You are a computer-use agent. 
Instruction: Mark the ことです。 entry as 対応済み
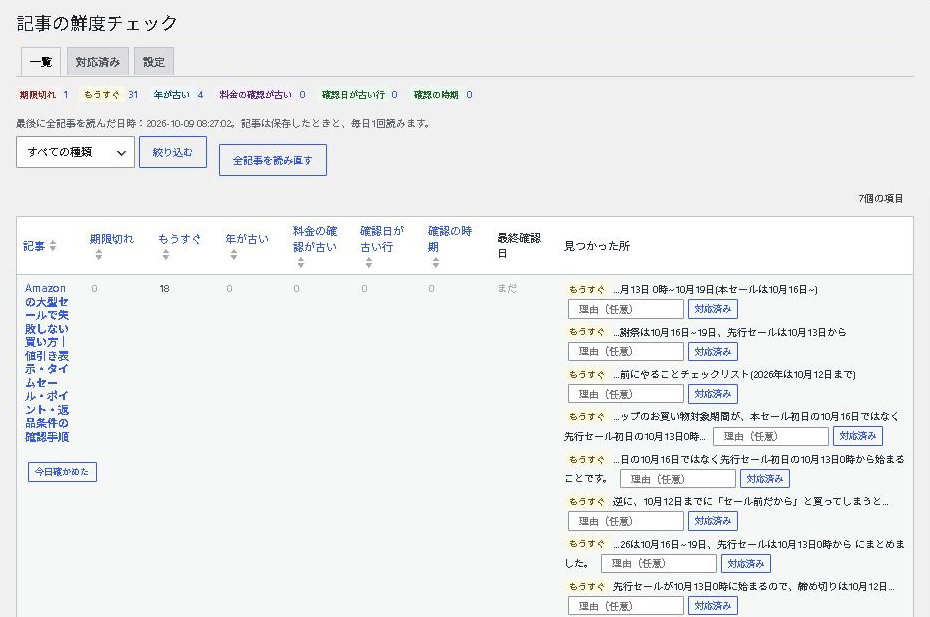765,479
